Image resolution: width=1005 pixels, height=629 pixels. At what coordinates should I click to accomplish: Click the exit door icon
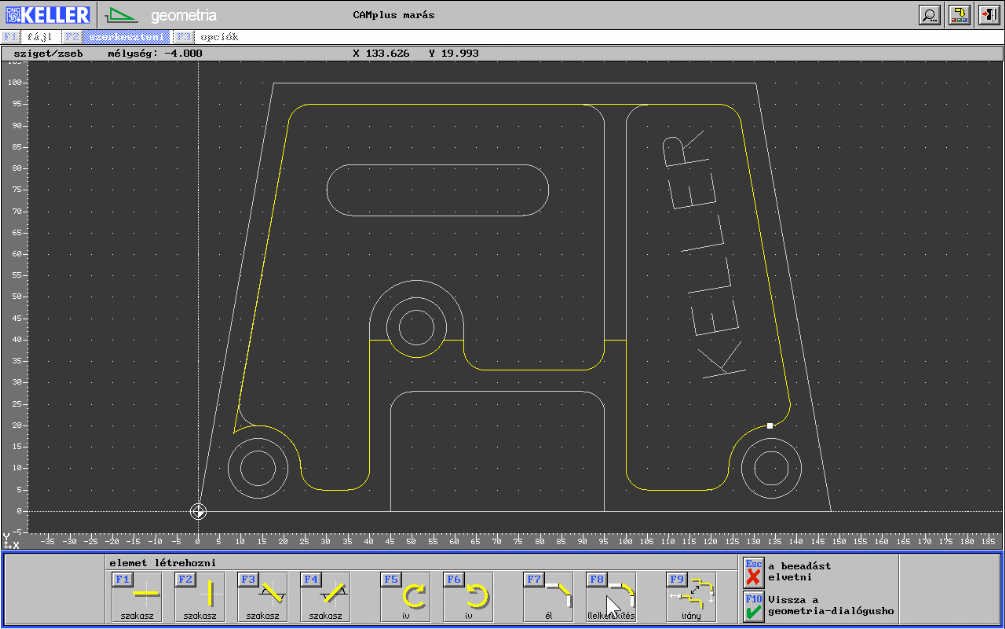(x=989, y=15)
